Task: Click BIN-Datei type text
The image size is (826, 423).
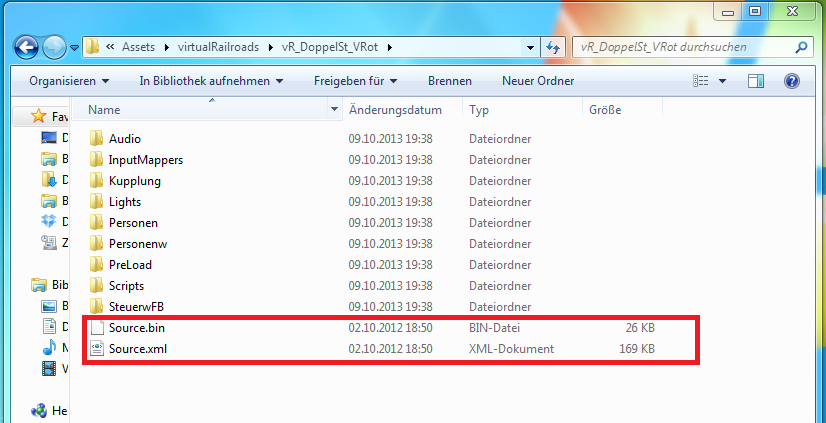Action: click(494, 328)
